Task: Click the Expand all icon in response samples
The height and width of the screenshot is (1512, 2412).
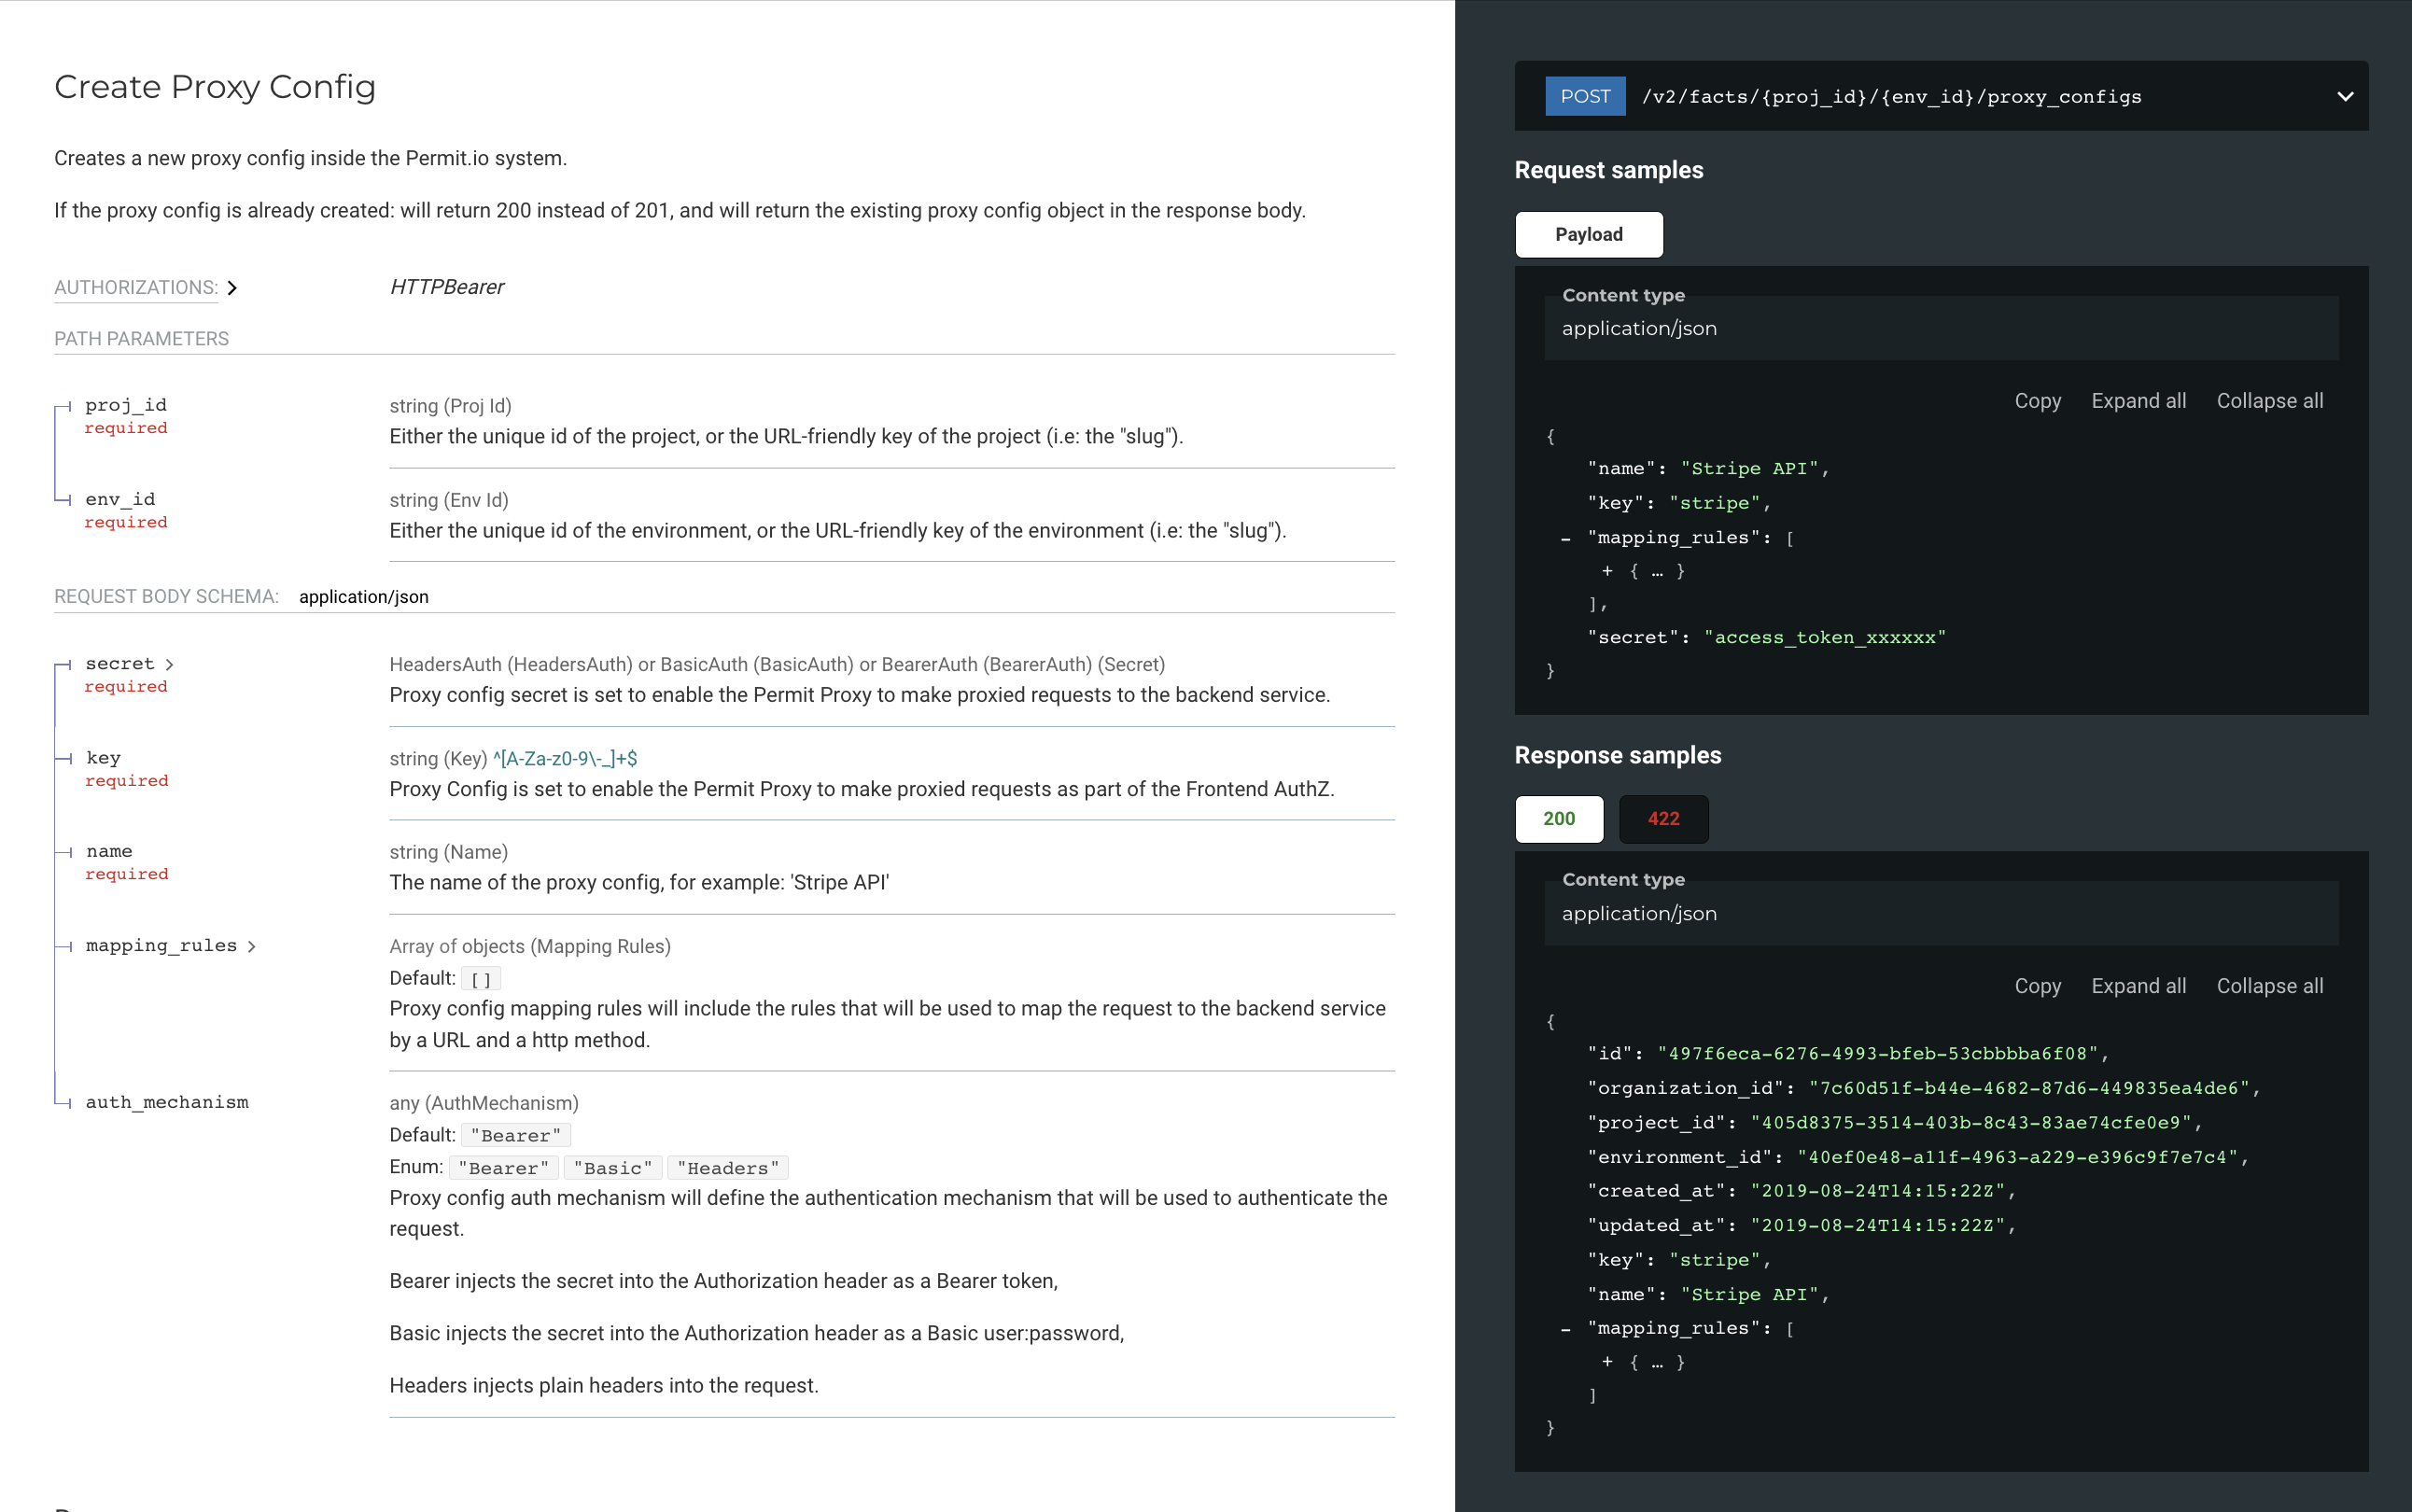Action: tap(2137, 984)
